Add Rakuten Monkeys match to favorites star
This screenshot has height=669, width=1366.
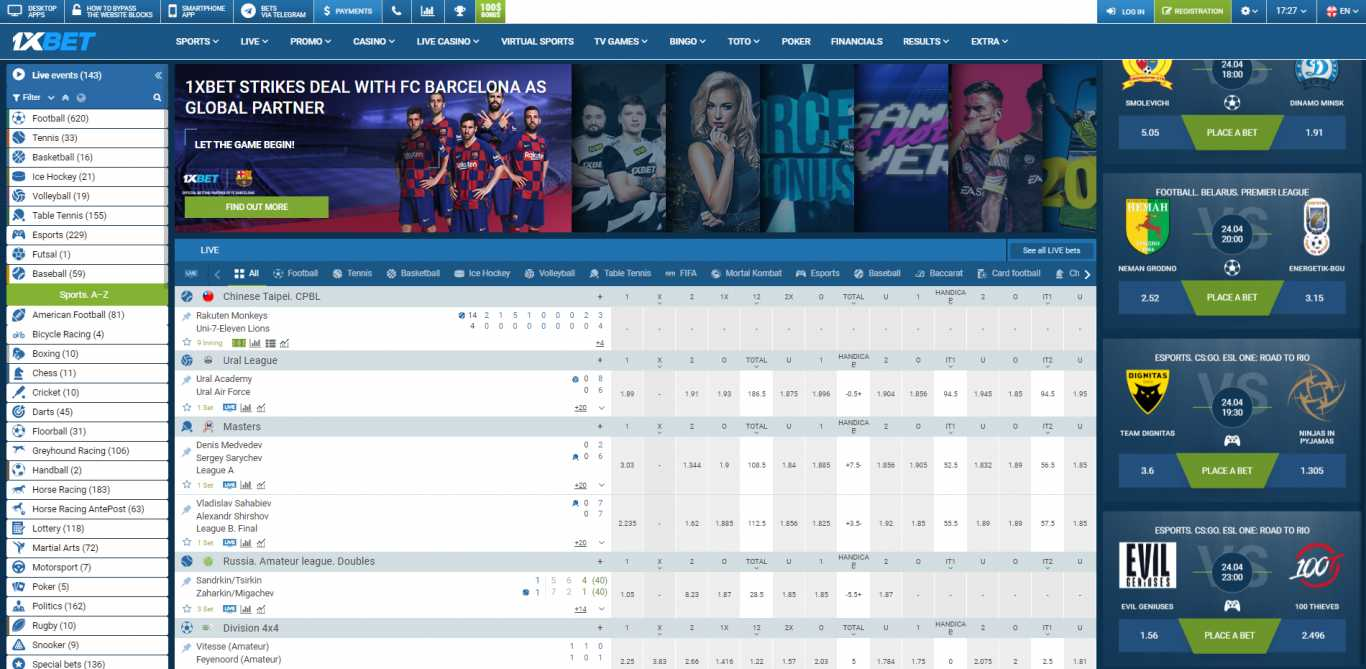[186, 342]
